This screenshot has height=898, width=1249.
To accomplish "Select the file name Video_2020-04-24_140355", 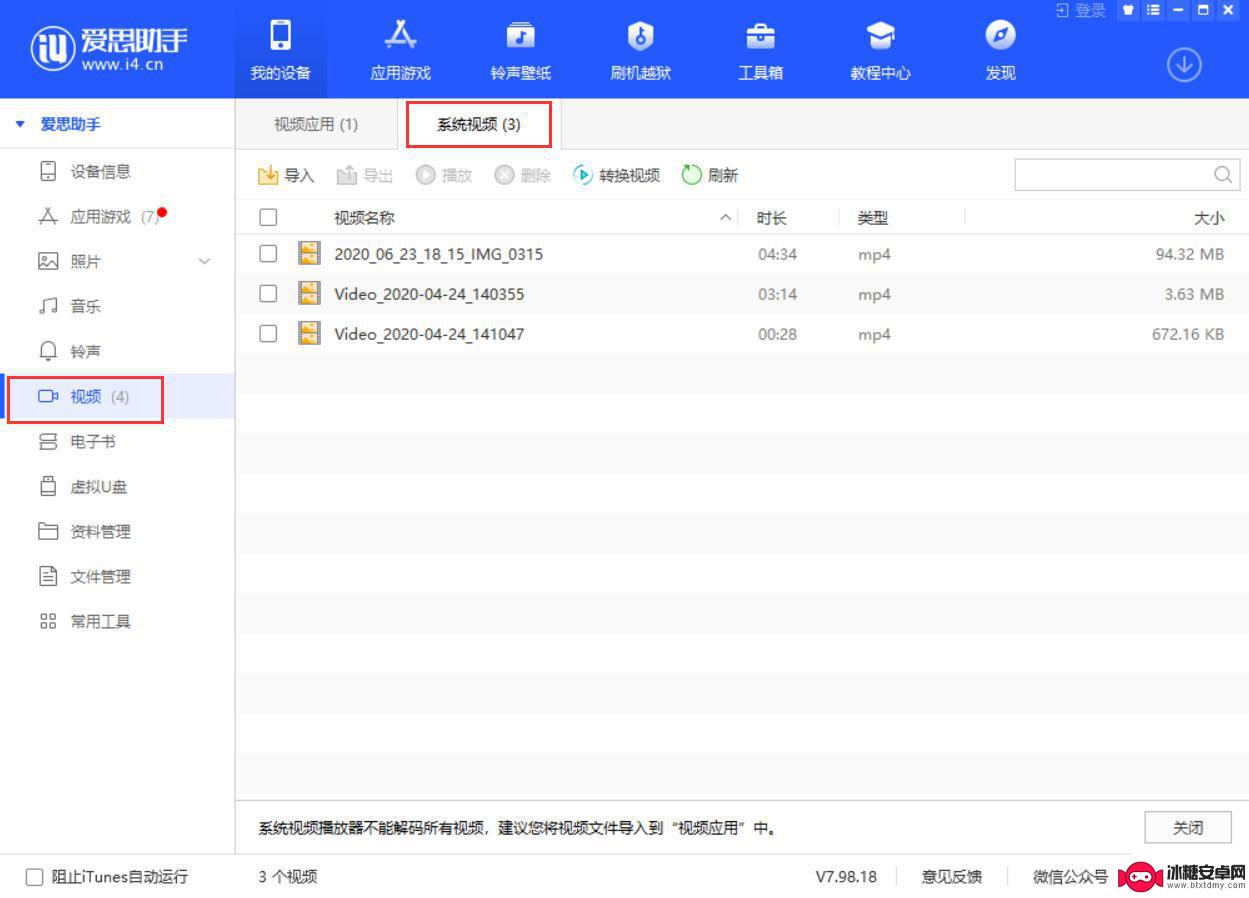I will [x=429, y=294].
